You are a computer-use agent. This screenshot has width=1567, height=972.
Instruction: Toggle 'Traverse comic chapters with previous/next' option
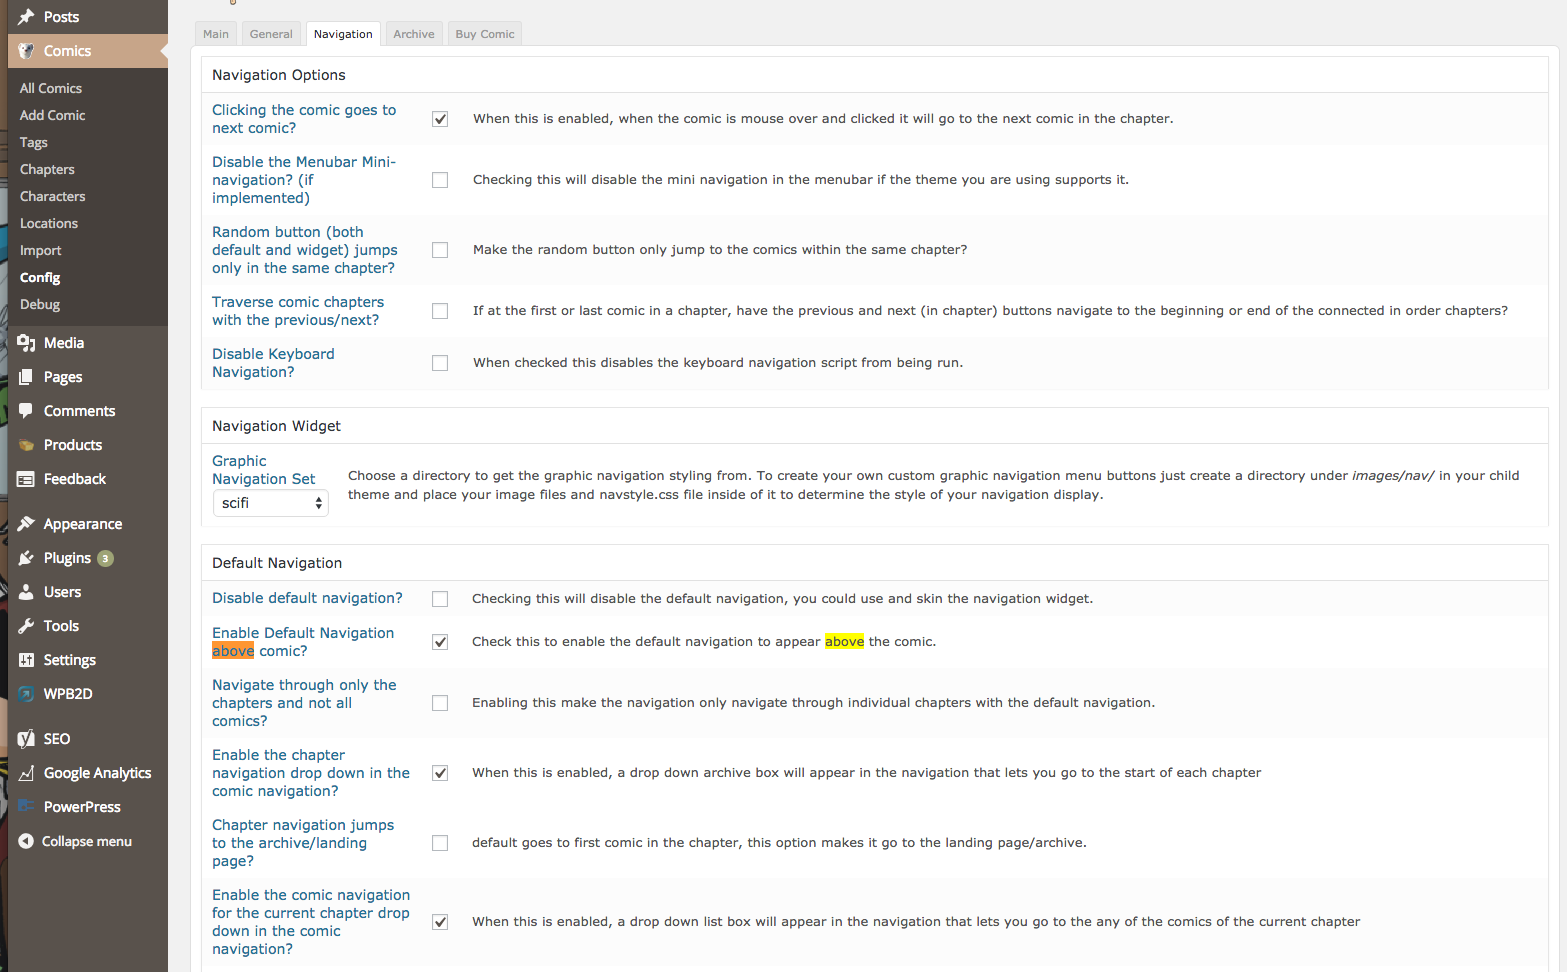coord(440,311)
